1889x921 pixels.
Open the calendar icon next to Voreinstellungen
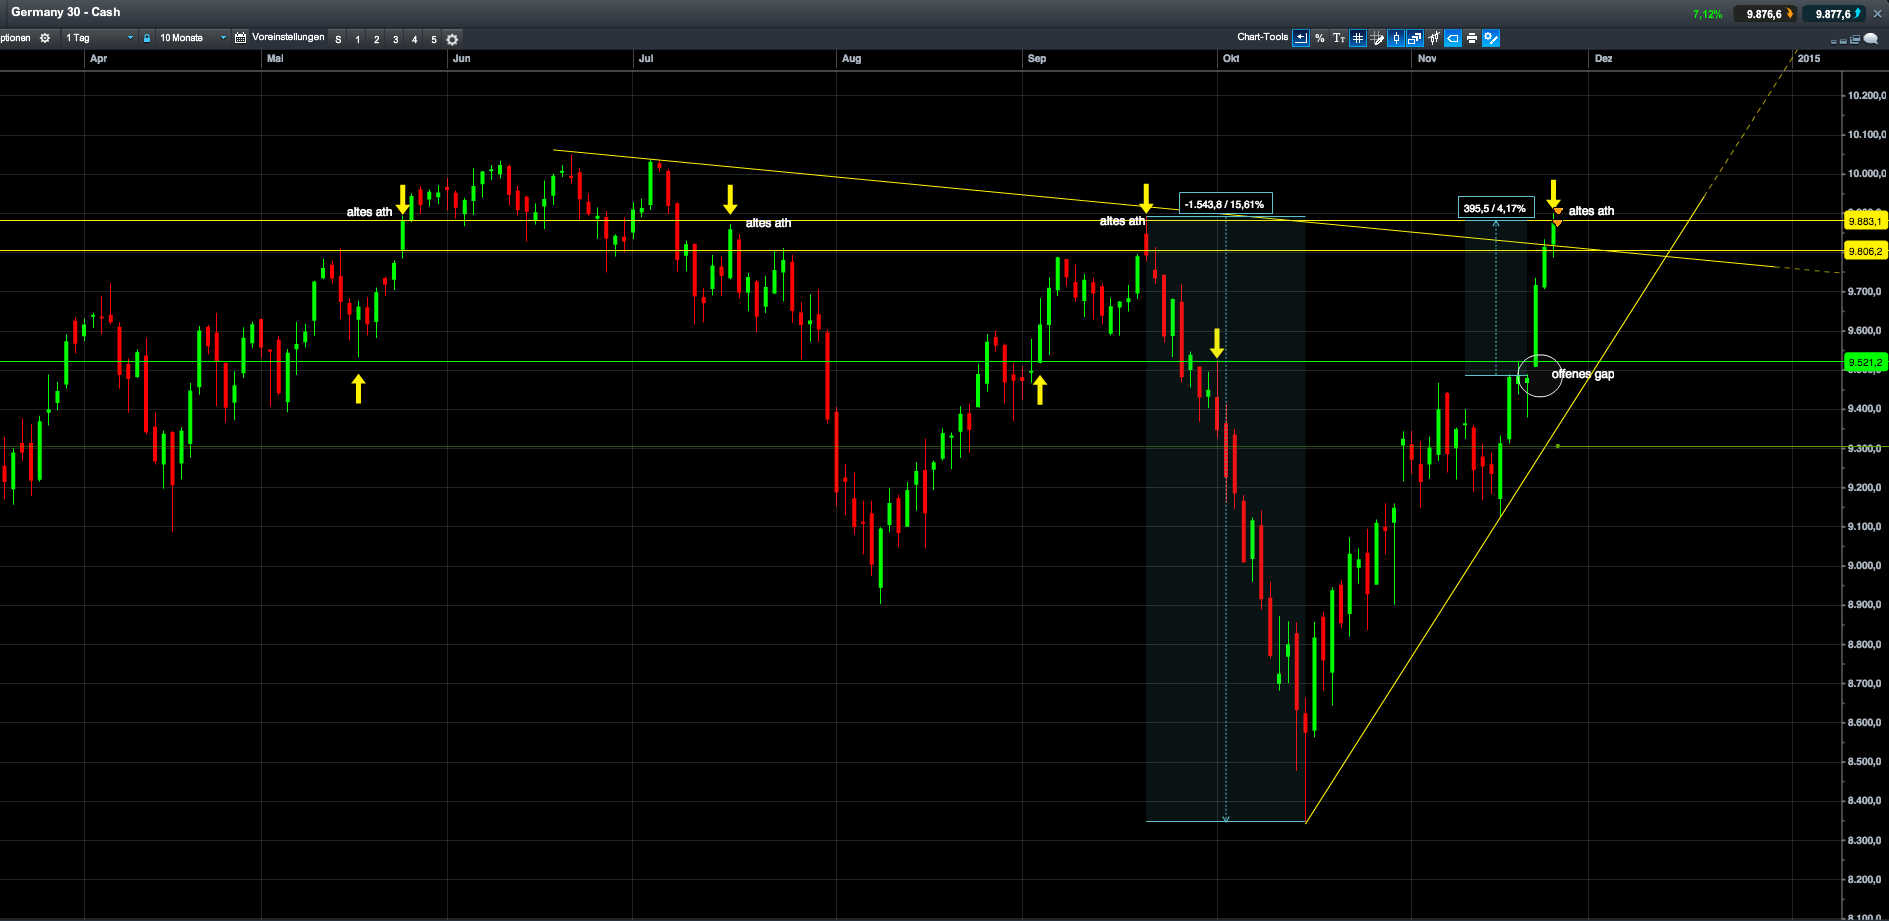[240, 38]
